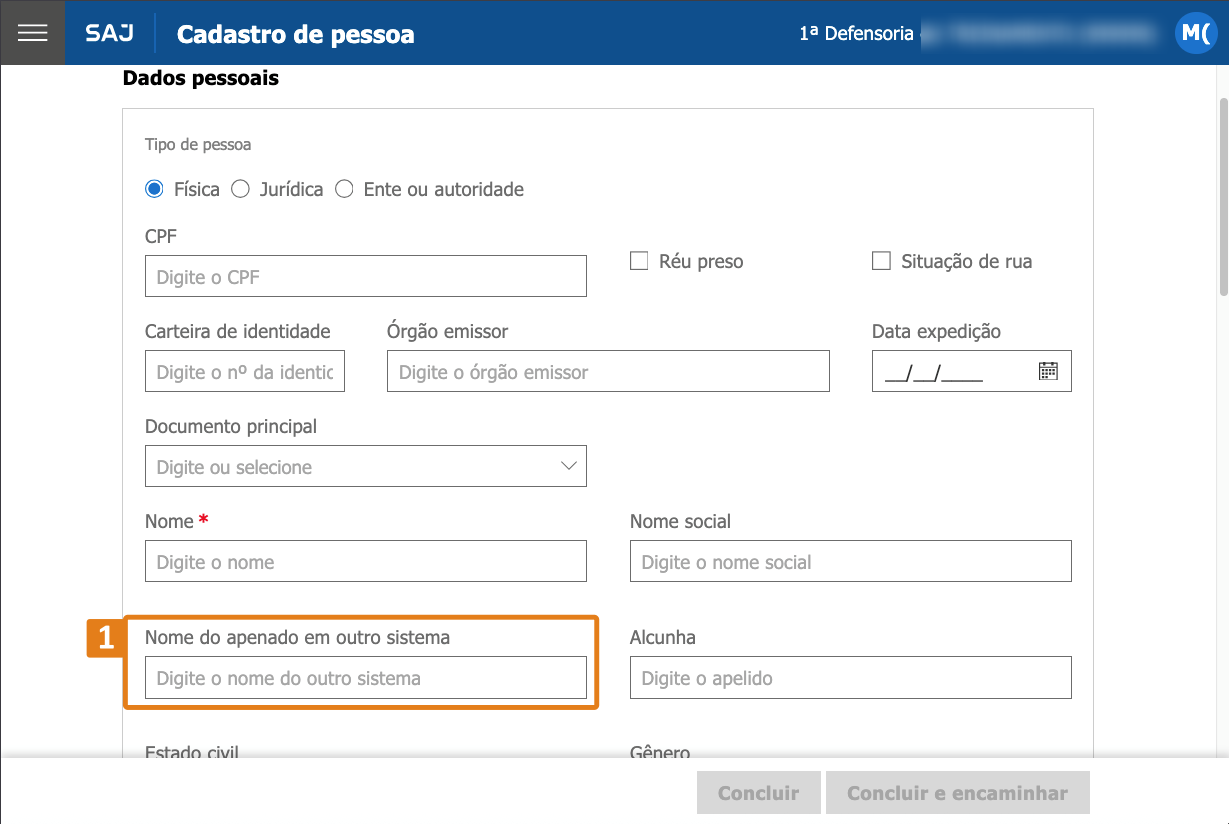Open the calendar picker for Data expedição
1229x824 pixels.
(1048, 371)
